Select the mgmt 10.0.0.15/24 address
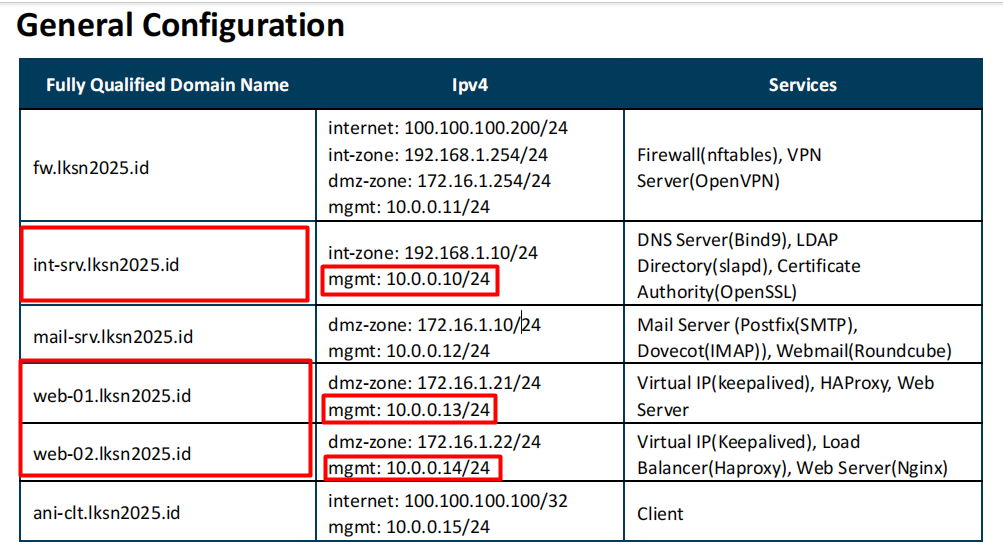This screenshot has width=1003, height=553. [409, 527]
